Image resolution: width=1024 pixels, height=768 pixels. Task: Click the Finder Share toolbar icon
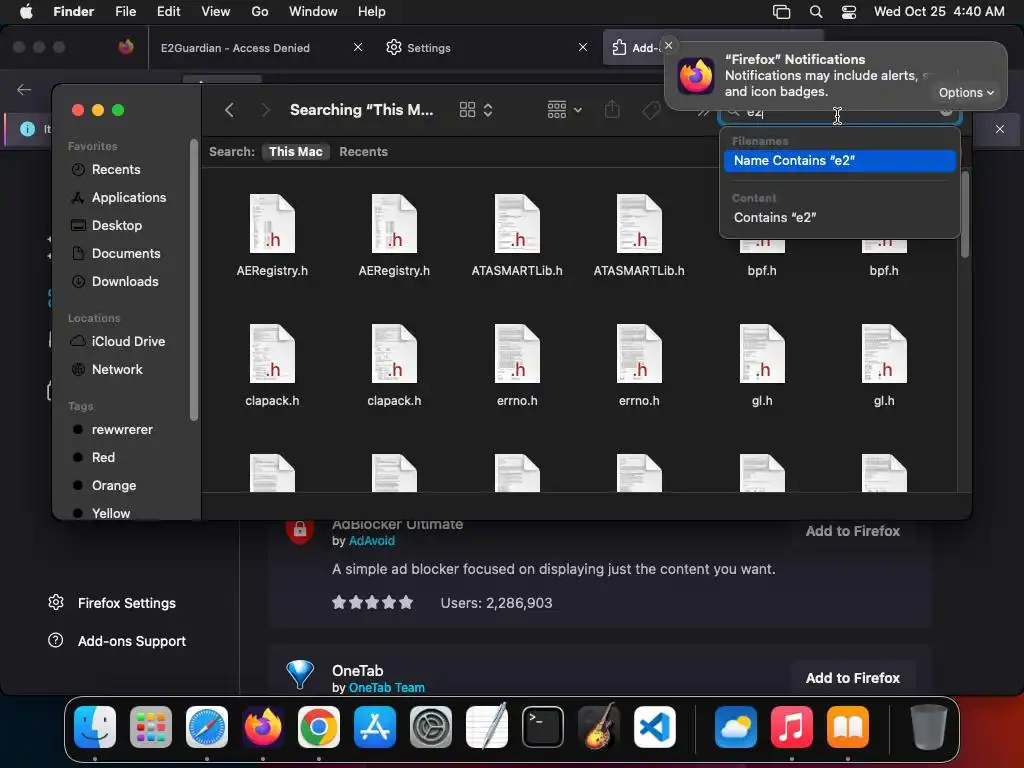pyautogui.click(x=612, y=110)
